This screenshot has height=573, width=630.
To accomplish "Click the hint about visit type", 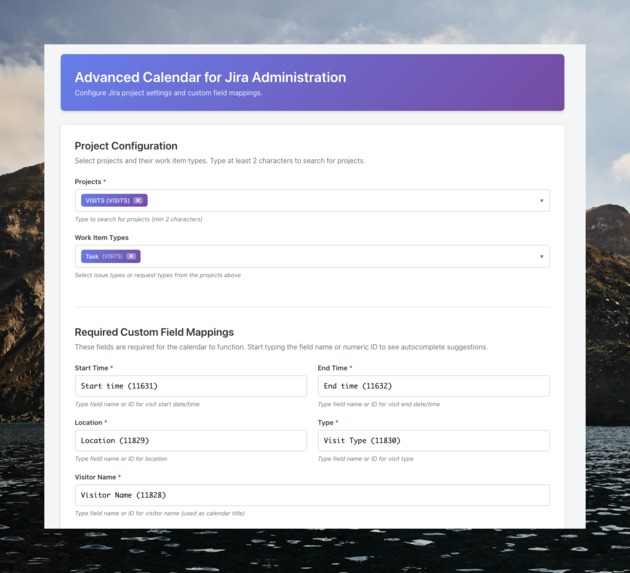I will [365, 459].
